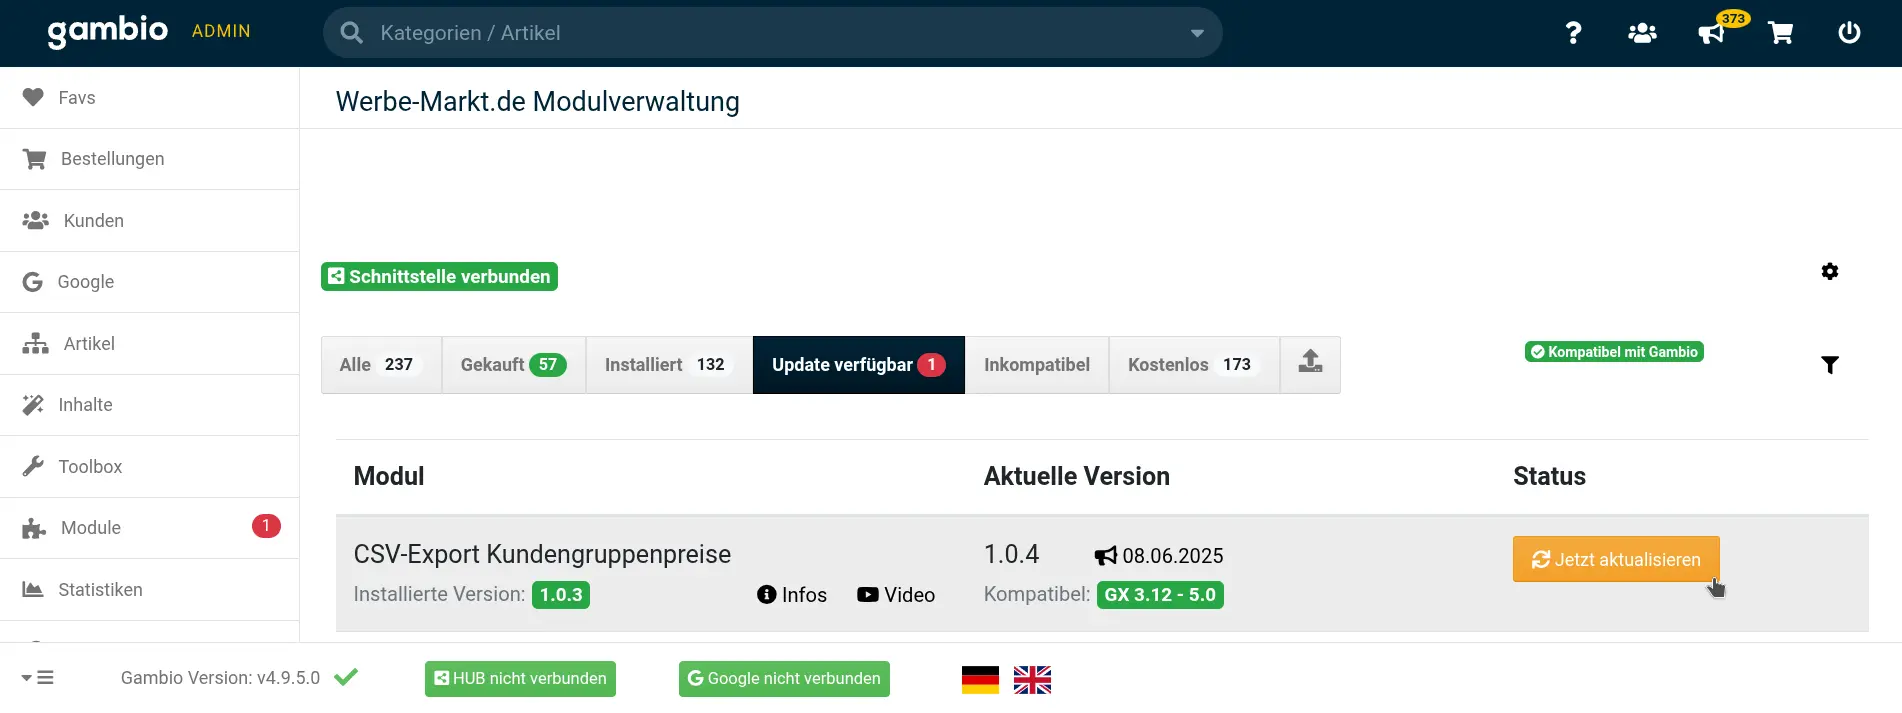Screen dimensions: 1902x713
Task: Open the megaphone news icon with 373 badge
Action: click(x=1712, y=33)
